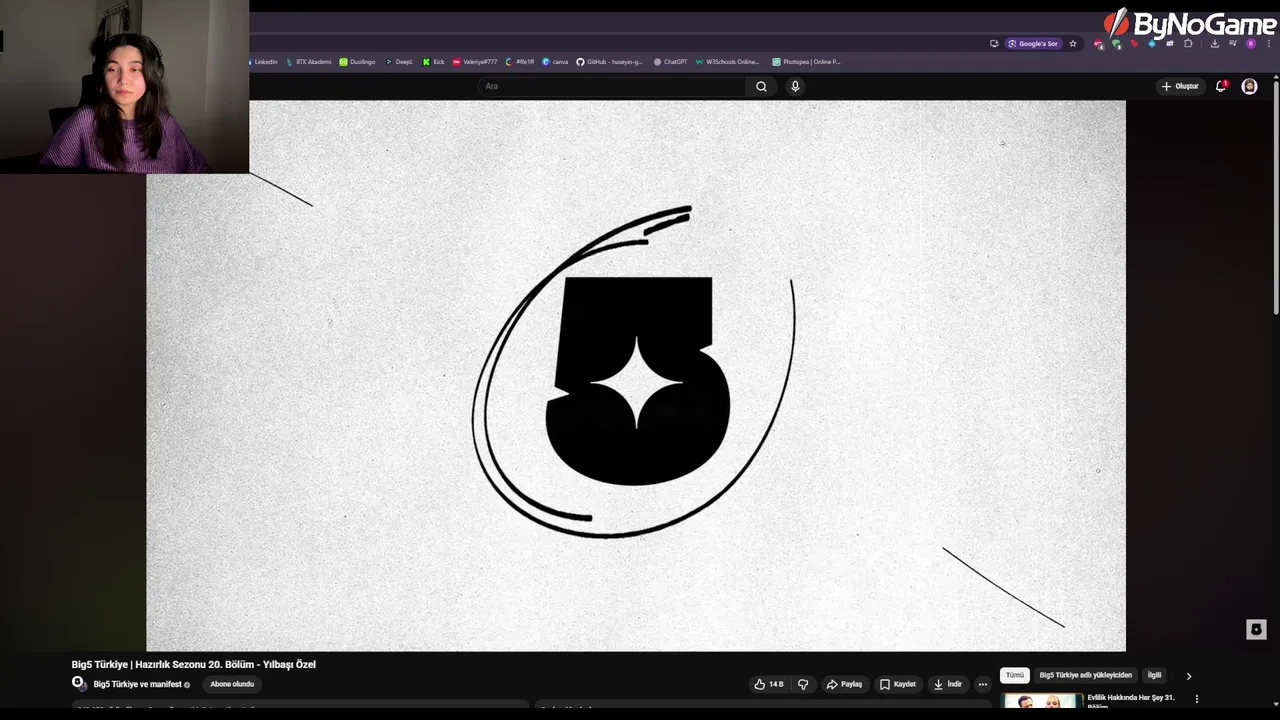Viewport: 1280px width, 720px height.
Task: Open YouTube notifications bell
Action: (x=1221, y=86)
